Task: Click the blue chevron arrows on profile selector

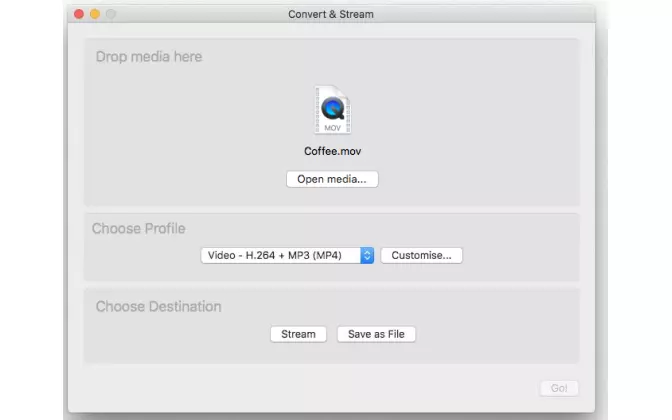Action: [367, 255]
